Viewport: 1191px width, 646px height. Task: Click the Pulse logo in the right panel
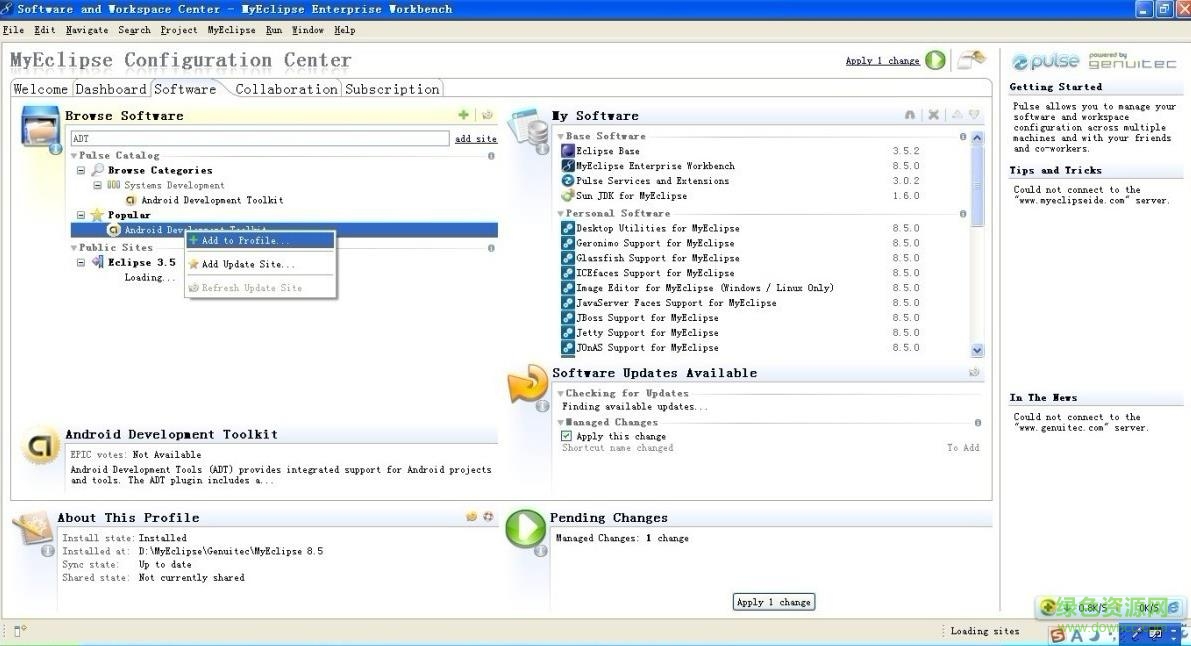pos(1045,61)
